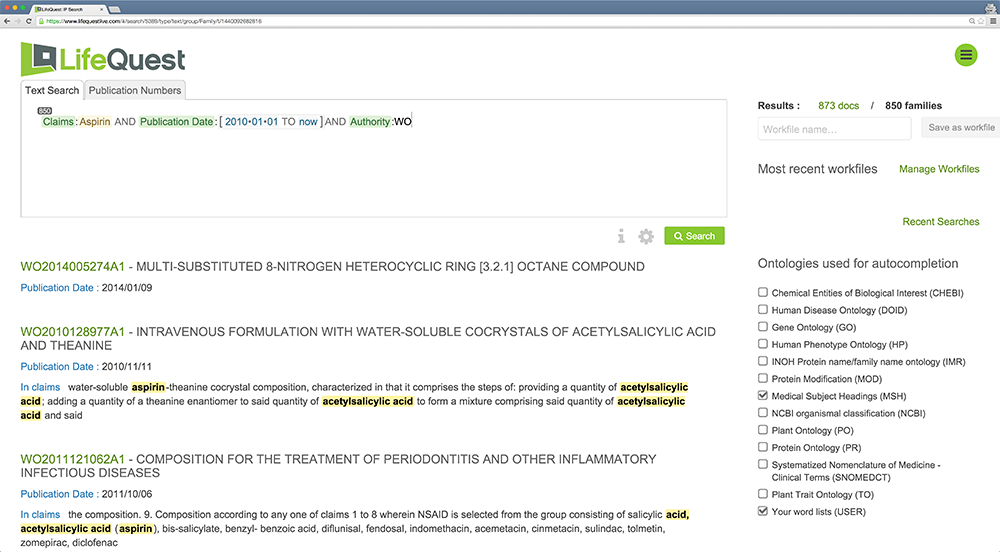The width and height of the screenshot is (1000, 552).
Task: Enable Protein Ontology (PR) checkbox
Action: (763, 447)
